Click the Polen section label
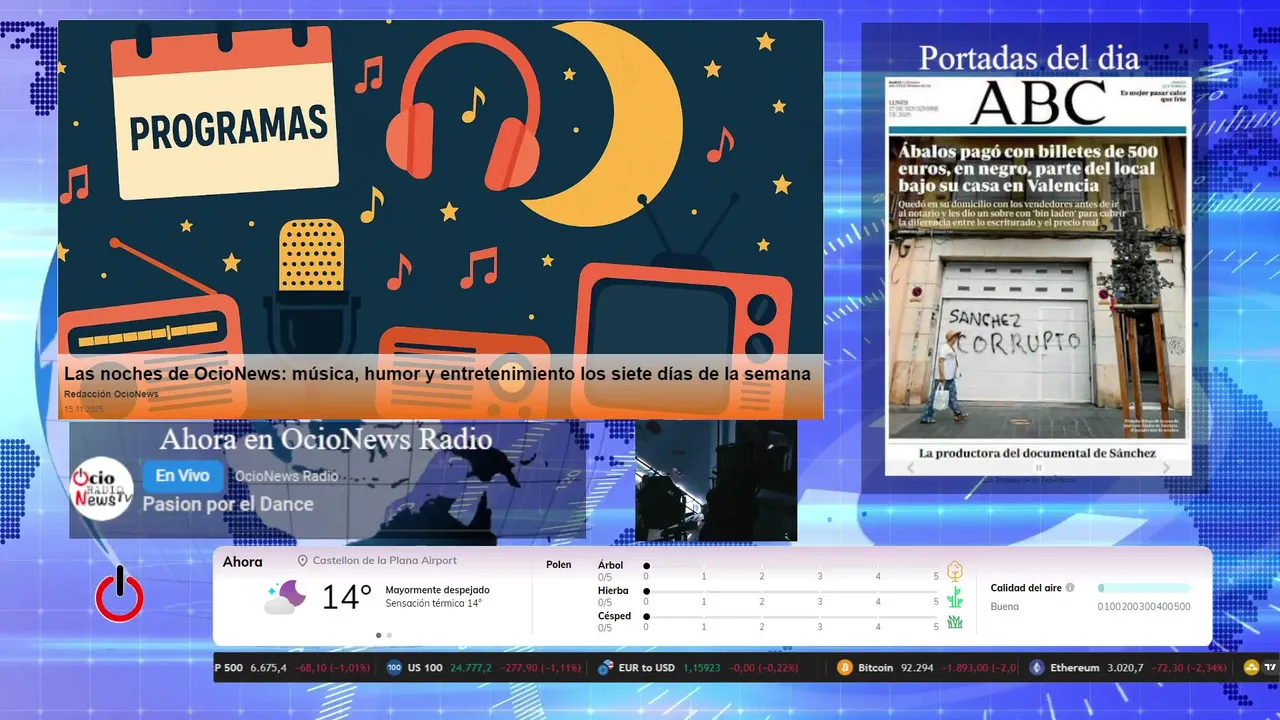This screenshot has width=1280, height=720. point(558,565)
